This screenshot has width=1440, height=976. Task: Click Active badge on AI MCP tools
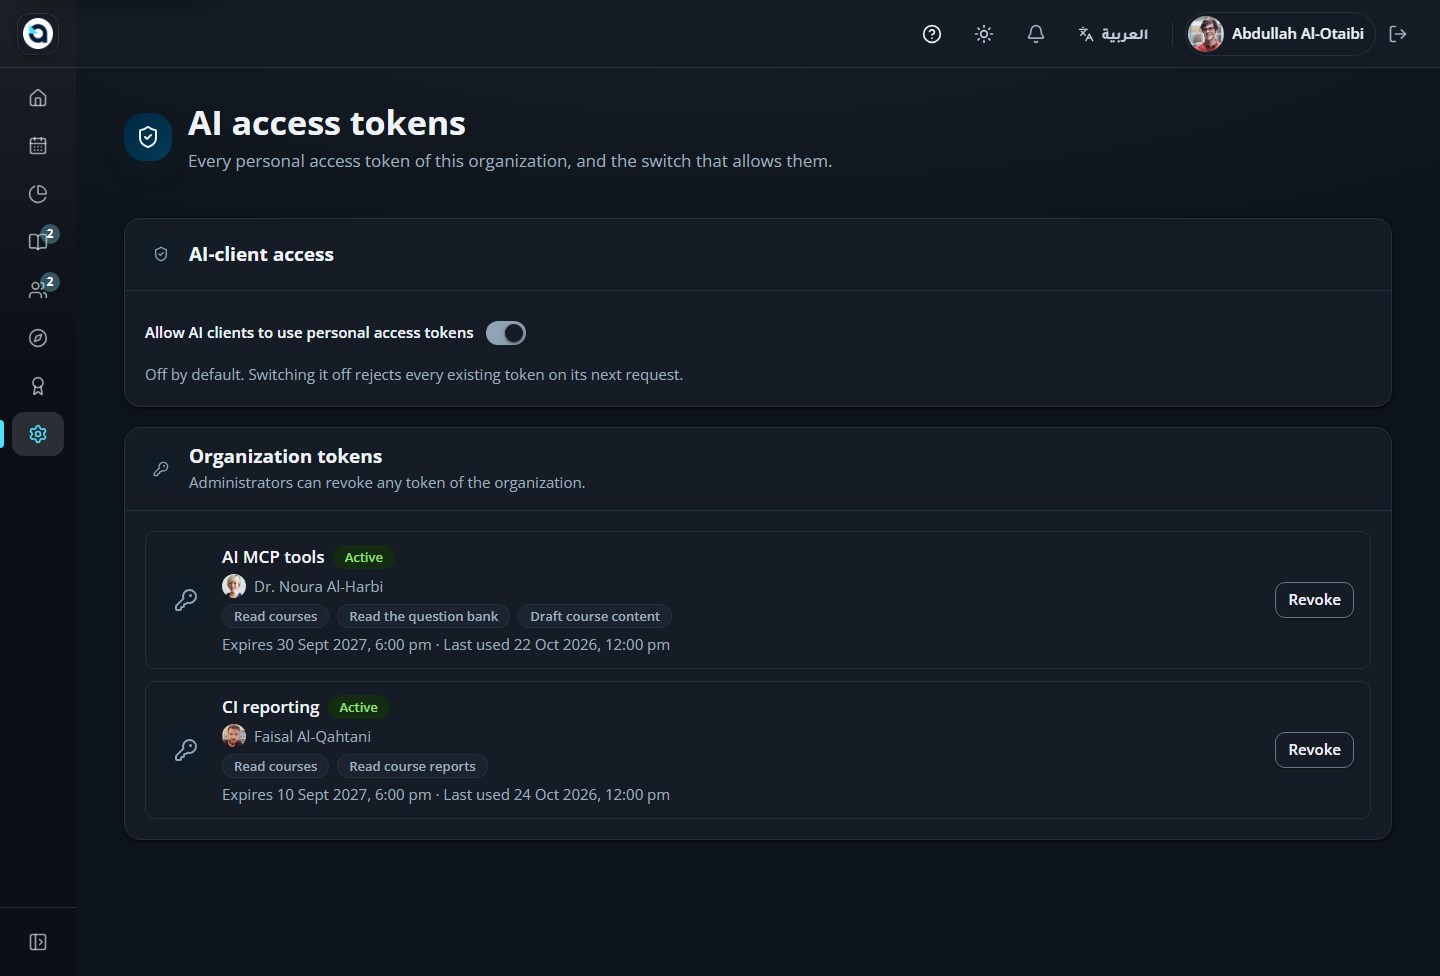[364, 557]
